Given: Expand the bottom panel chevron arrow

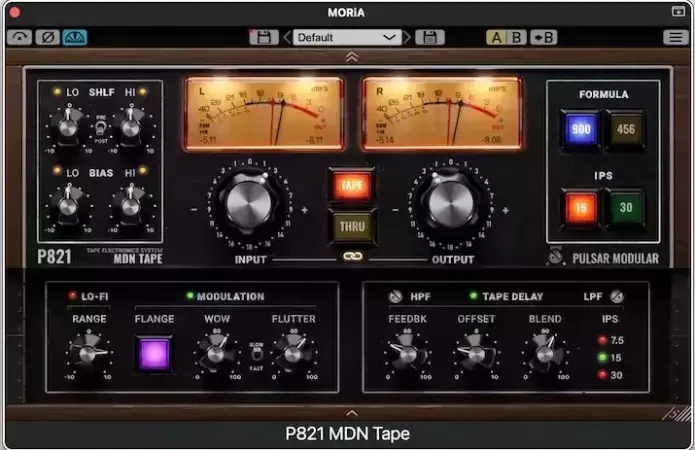Looking at the screenshot, I should [x=351, y=411].
